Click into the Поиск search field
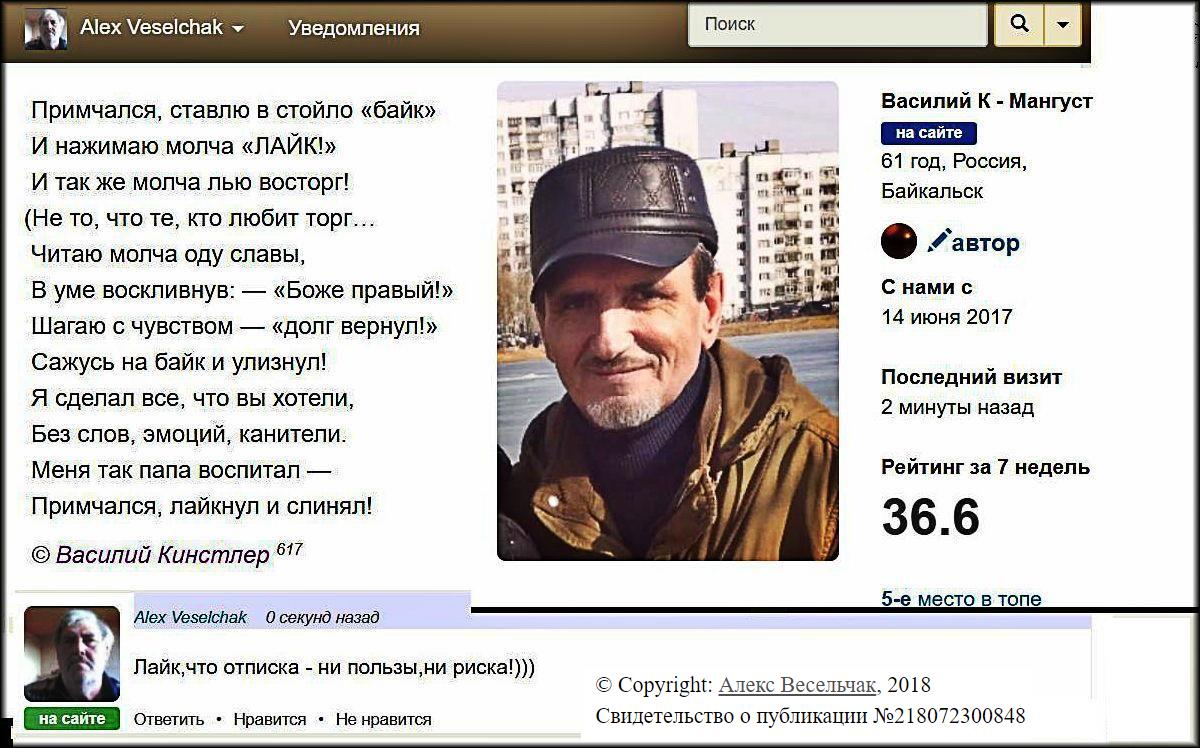Image resolution: width=1200 pixels, height=748 pixels. tap(837, 25)
